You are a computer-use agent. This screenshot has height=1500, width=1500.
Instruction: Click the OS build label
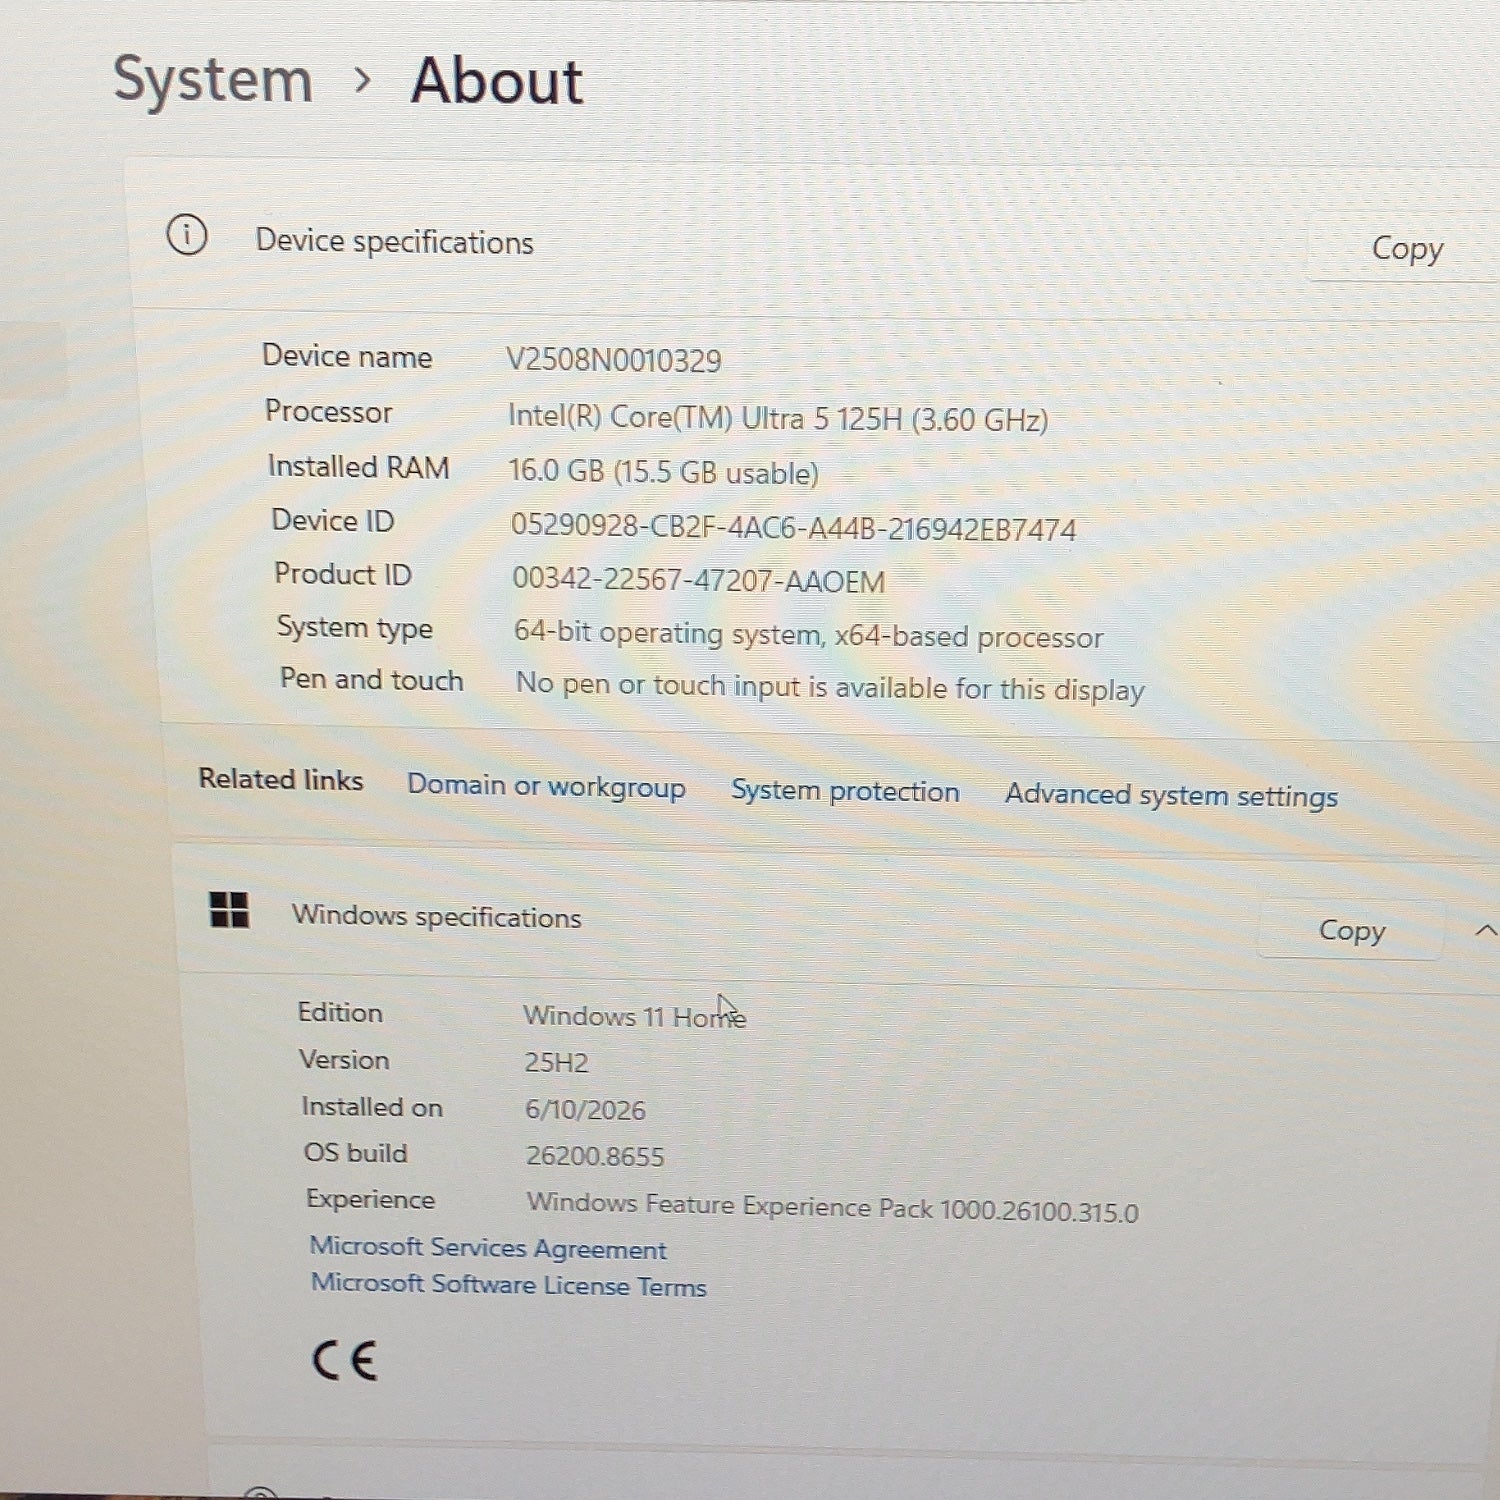pos(356,1153)
